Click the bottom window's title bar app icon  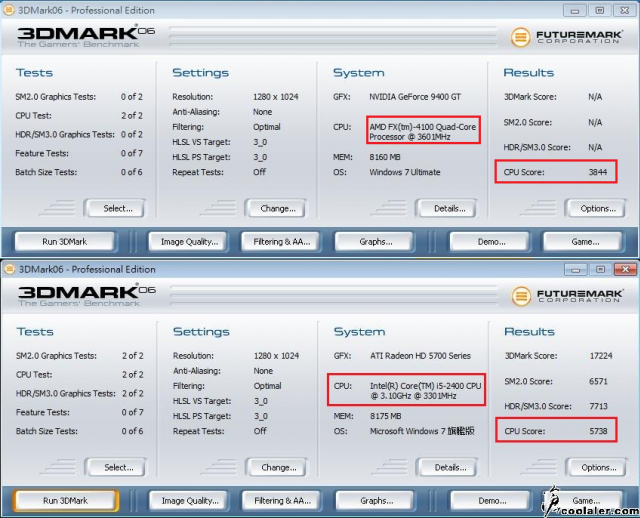(x=9, y=269)
